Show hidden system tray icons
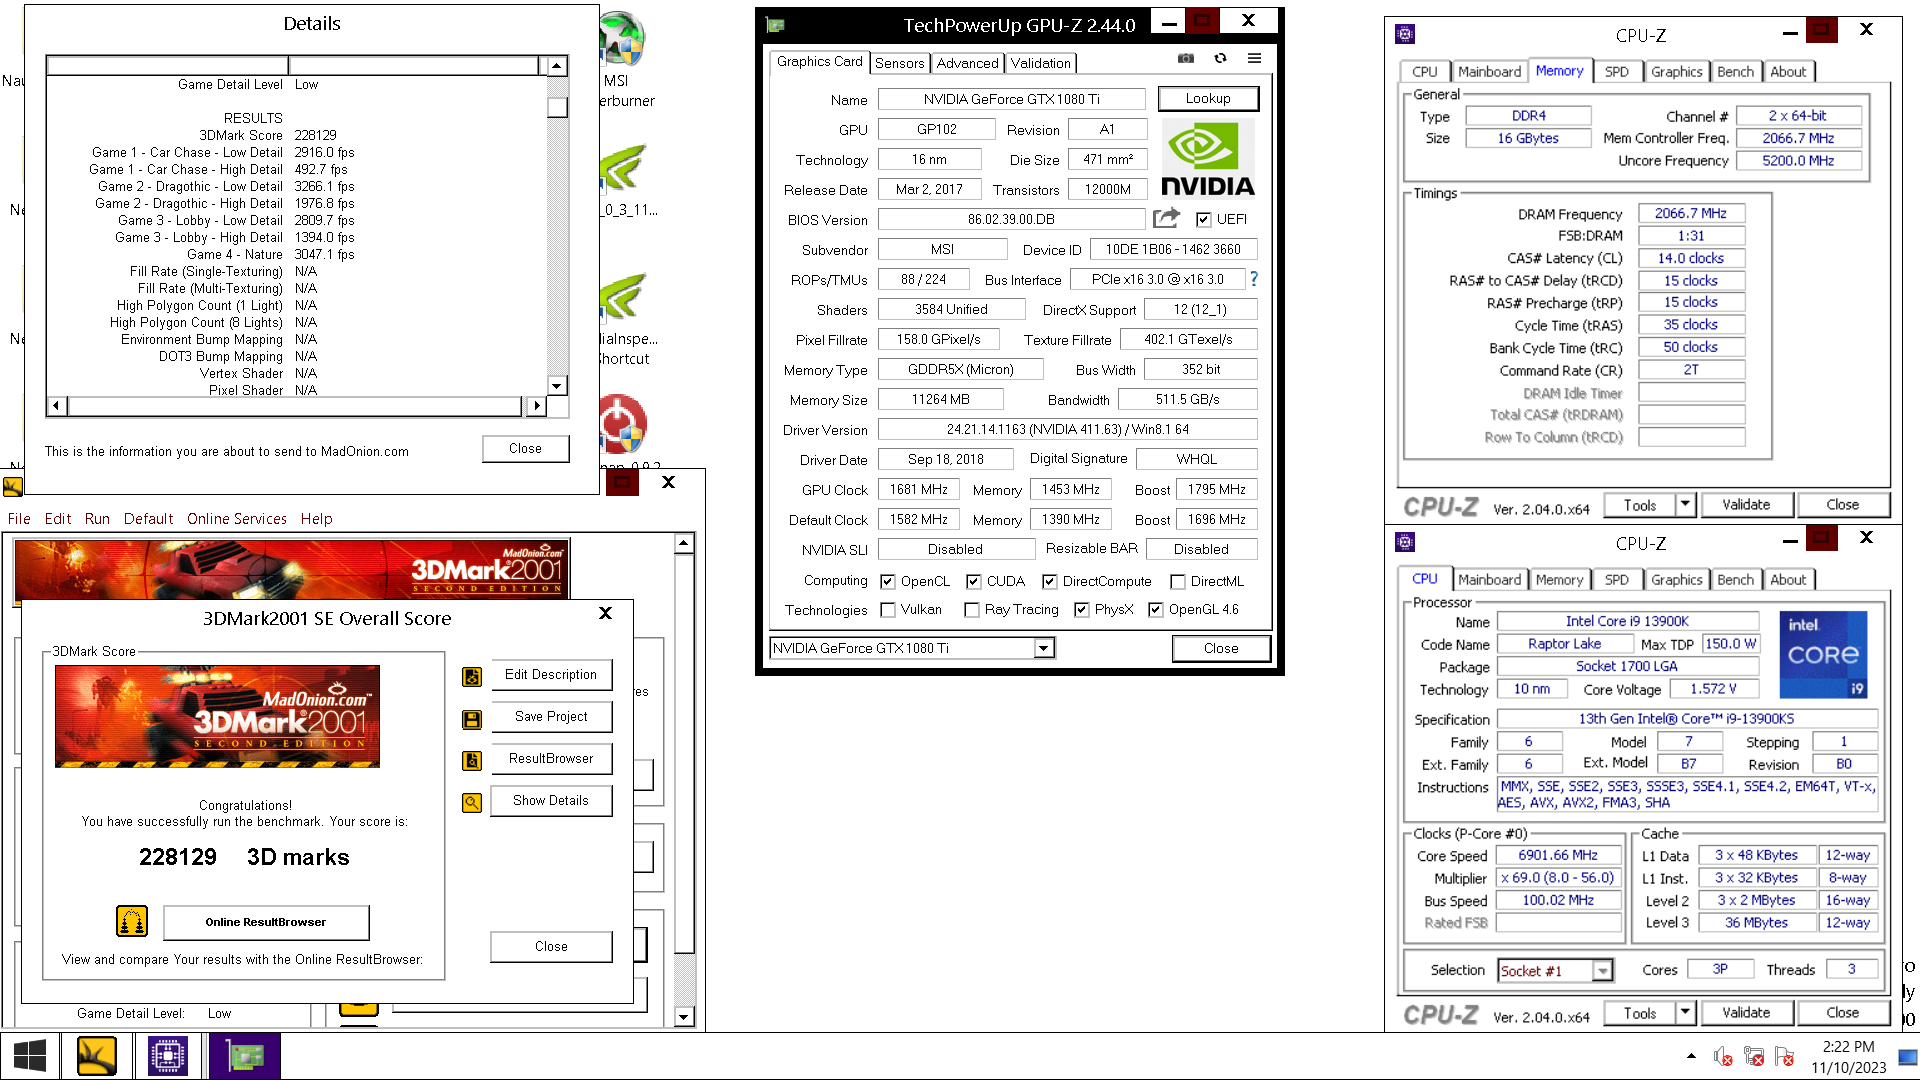The width and height of the screenshot is (1920, 1080). (x=1691, y=1056)
